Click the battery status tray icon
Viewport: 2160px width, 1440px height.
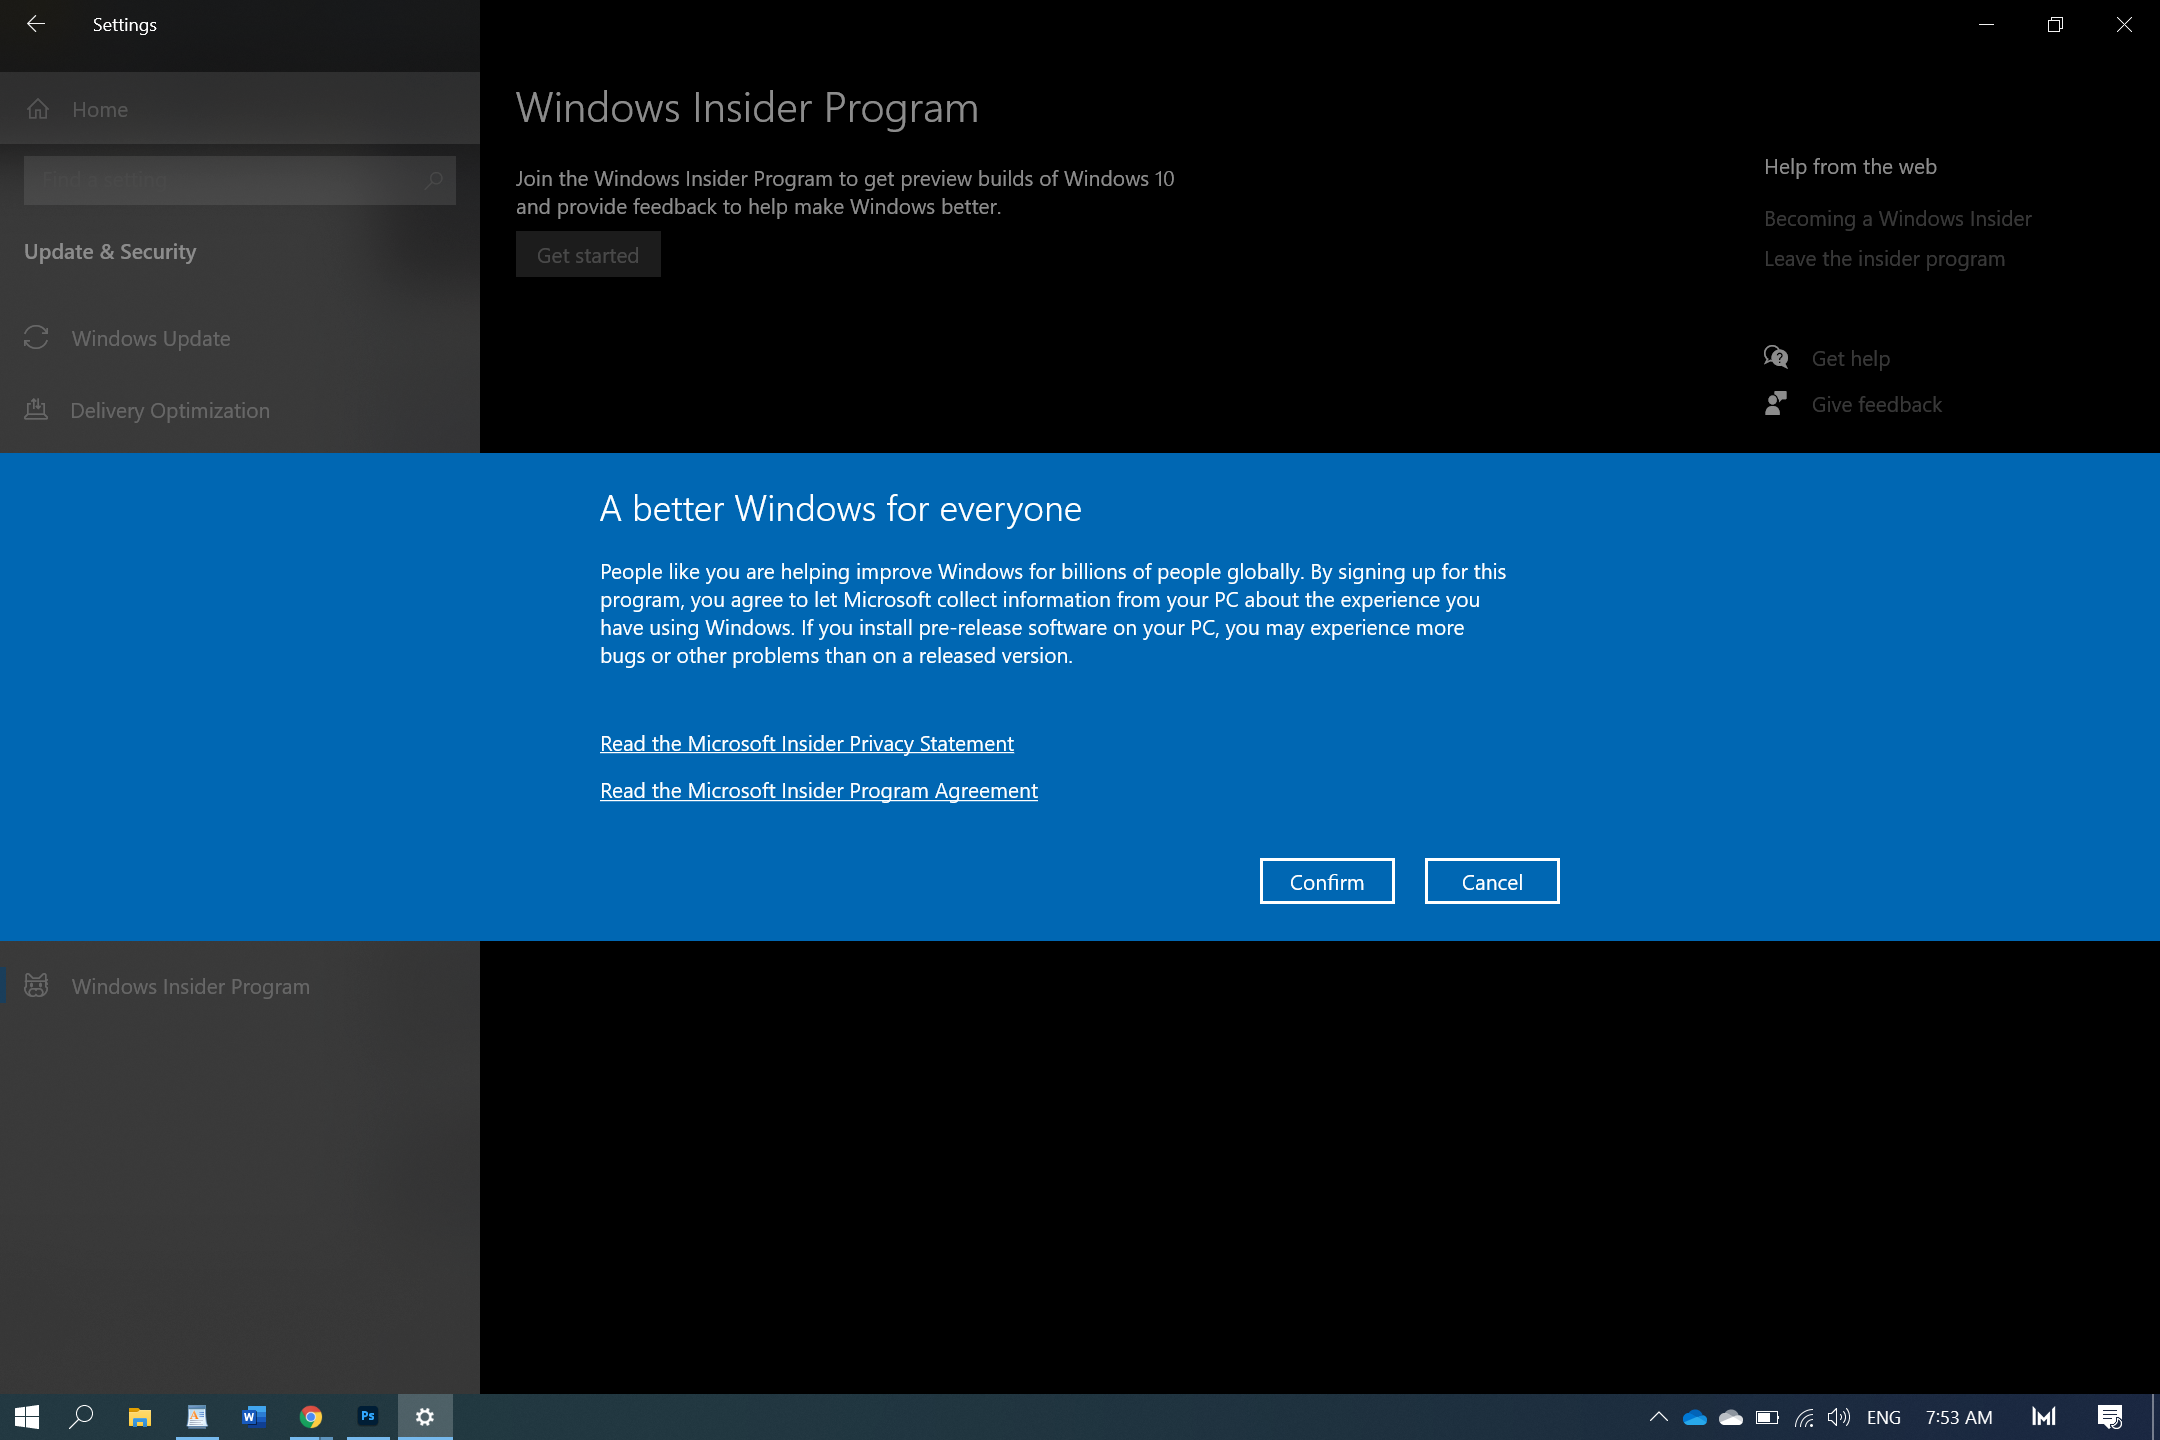[1767, 1417]
